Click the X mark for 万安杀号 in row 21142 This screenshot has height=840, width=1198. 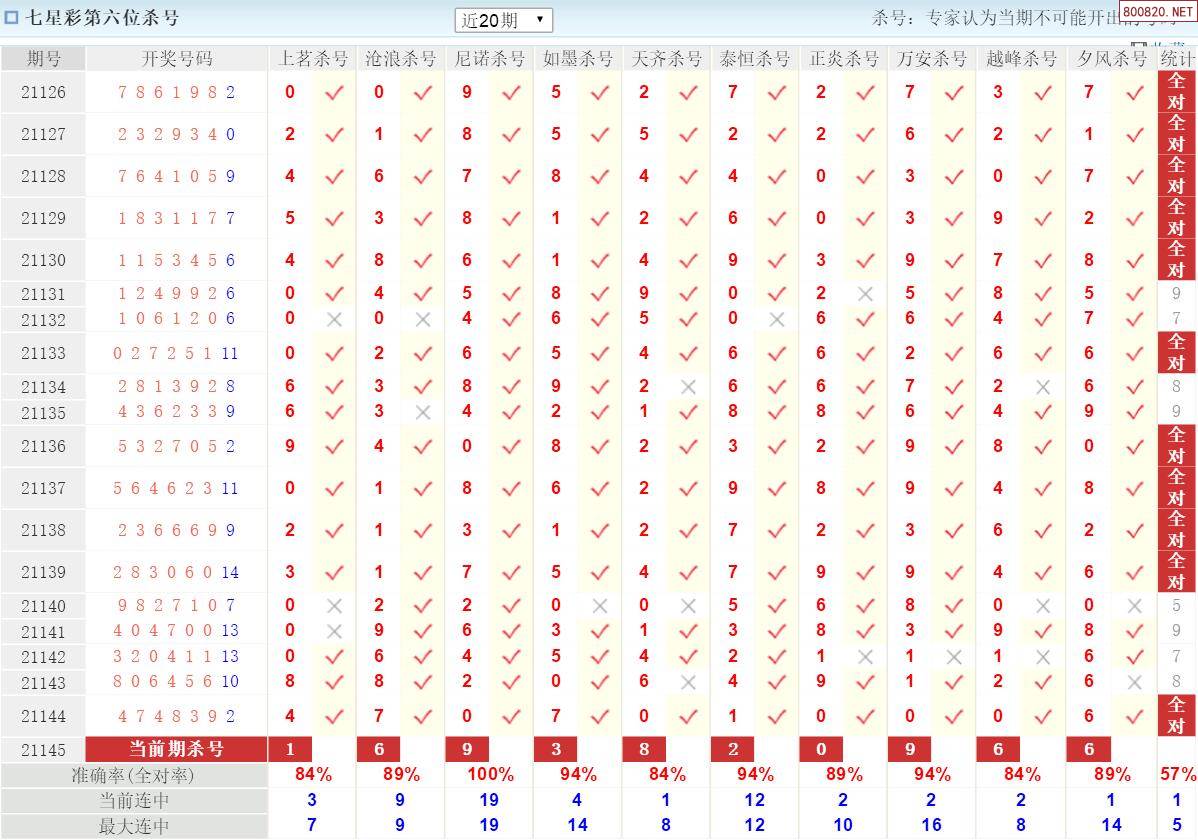point(954,657)
